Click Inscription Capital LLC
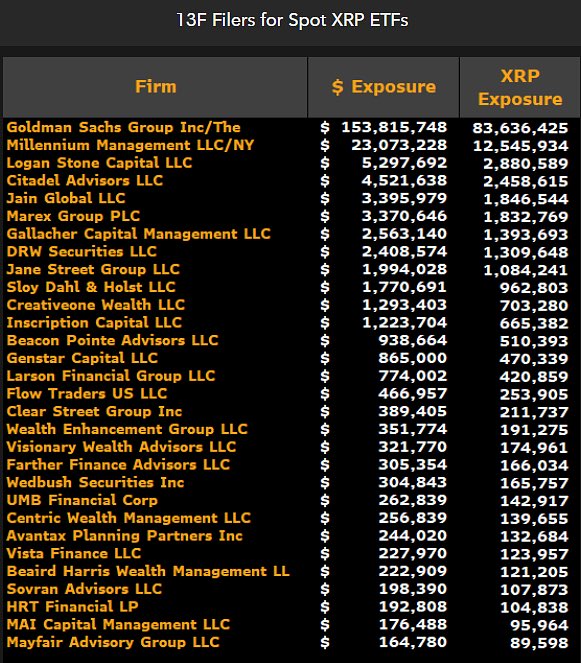This screenshot has width=581, height=663. [94, 323]
